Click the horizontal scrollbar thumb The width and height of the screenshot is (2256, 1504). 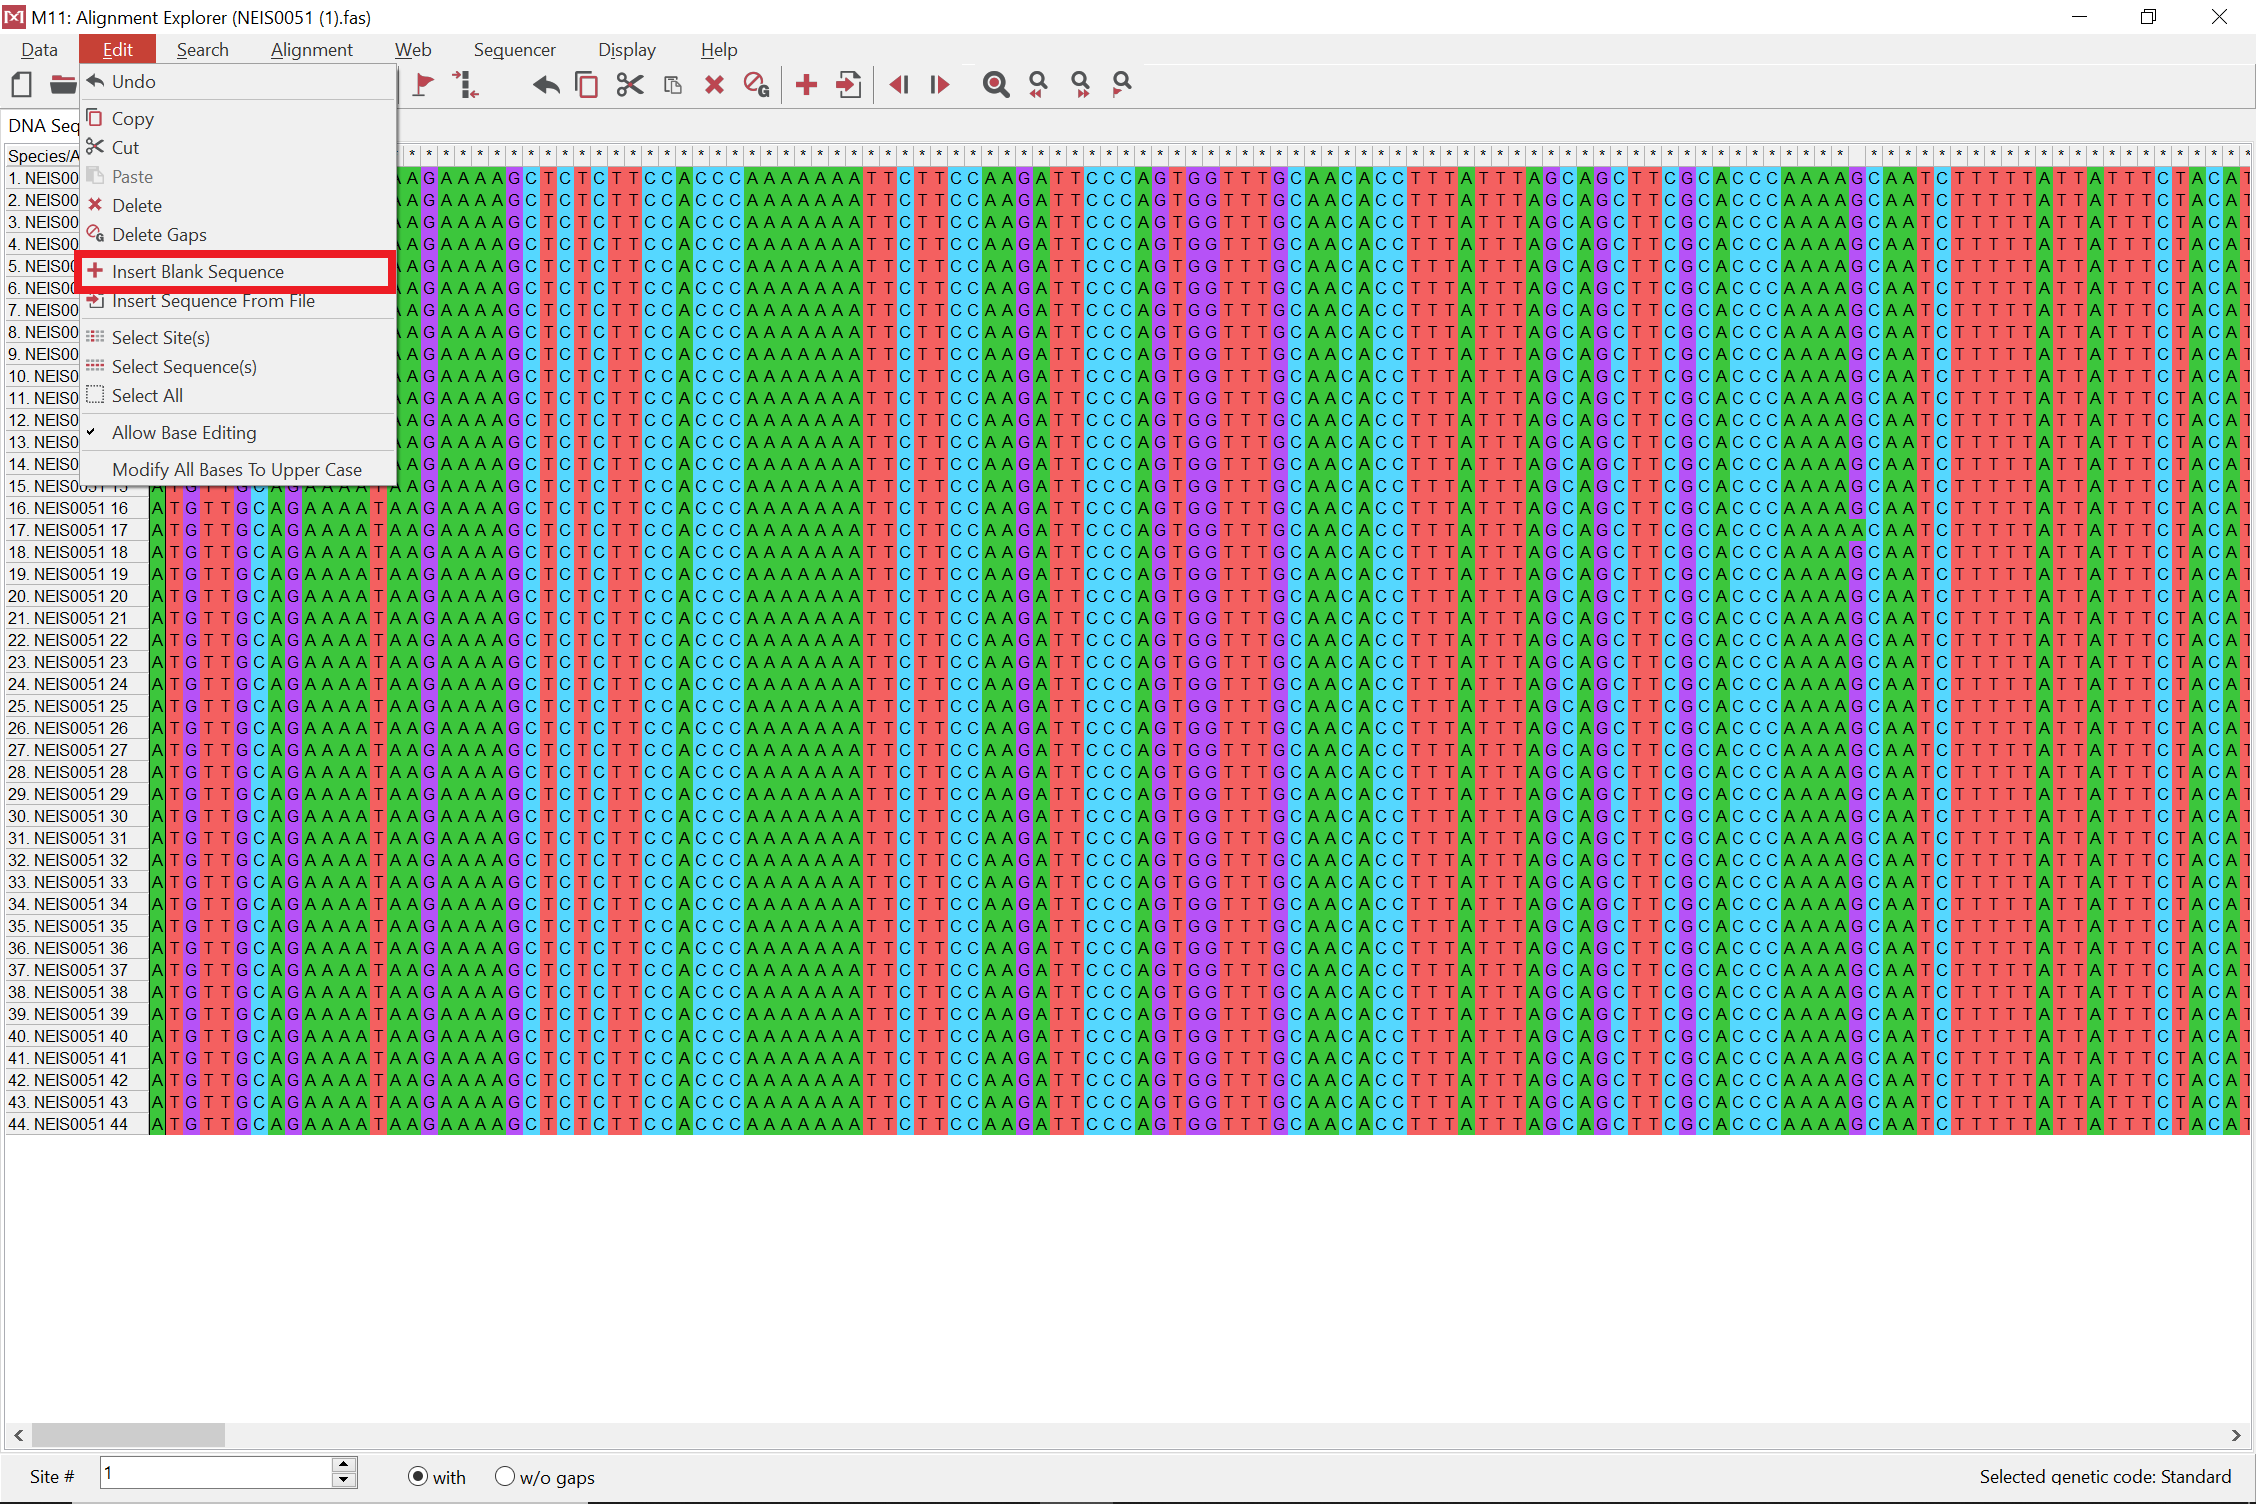(128, 1435)
